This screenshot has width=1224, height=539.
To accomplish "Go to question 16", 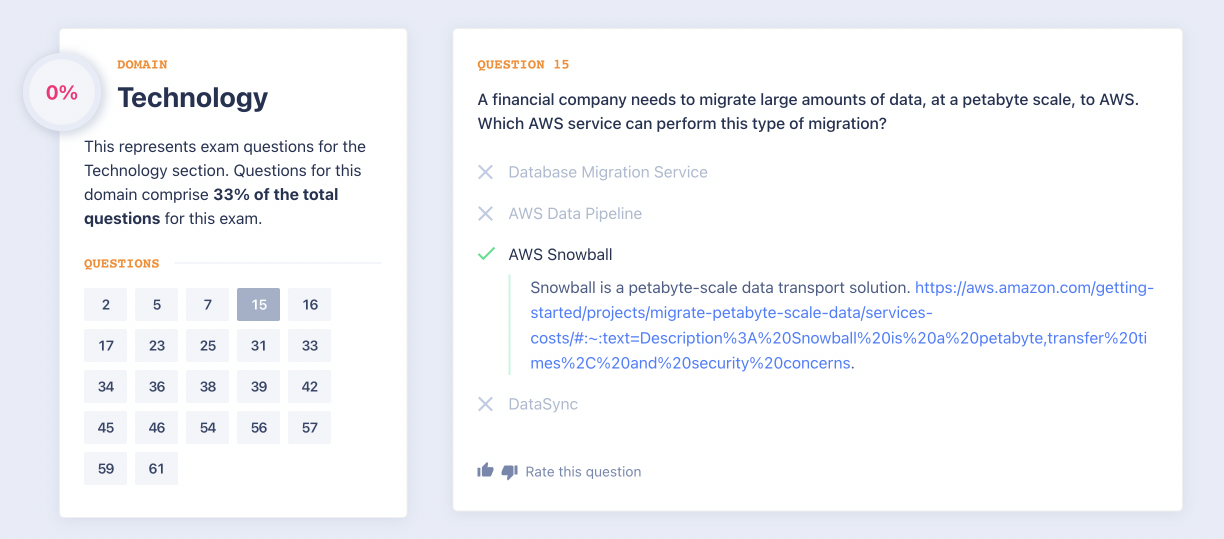I will click(x=310, y=305).
